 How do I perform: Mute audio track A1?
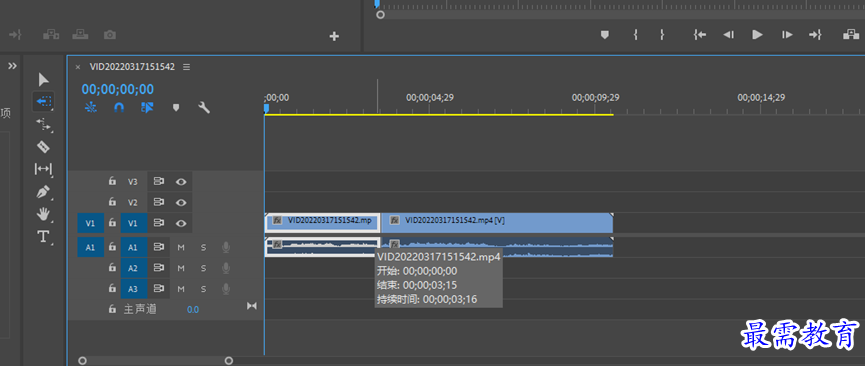pos(181,247)
